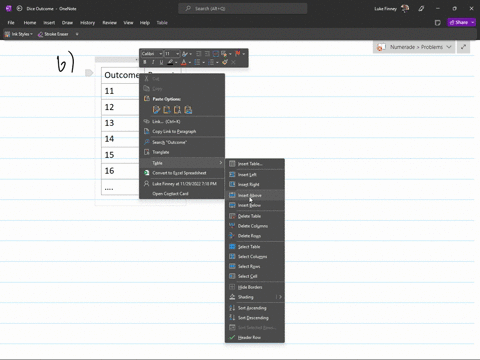Screen dimensions: 480x360
Task: Click Select Rows in the submenu
Action: pos(255,266)
